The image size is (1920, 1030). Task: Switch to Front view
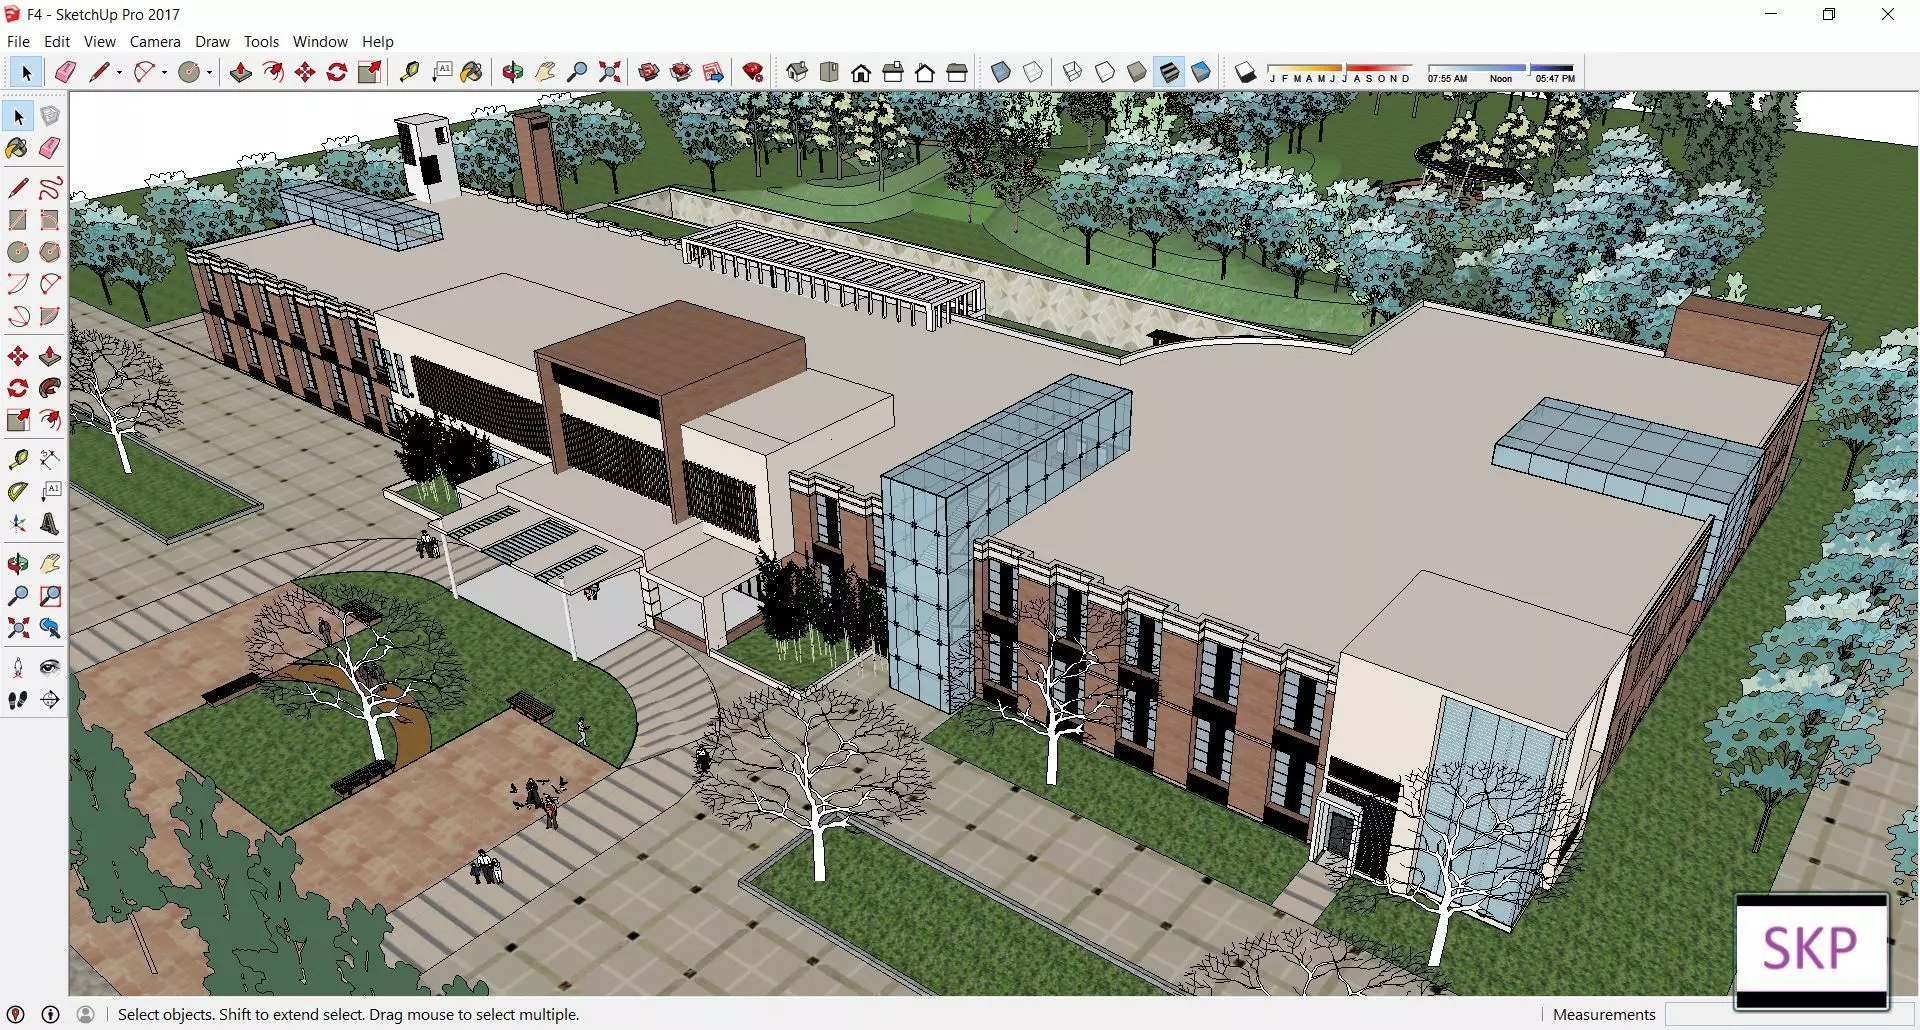[861, 72]
